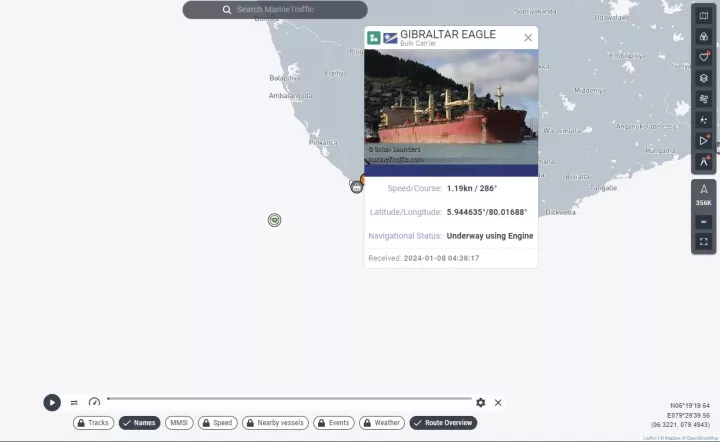Screen dimensions: 720x442
Task: Click the swap direction arrows icon
Action: pos(74,403)
